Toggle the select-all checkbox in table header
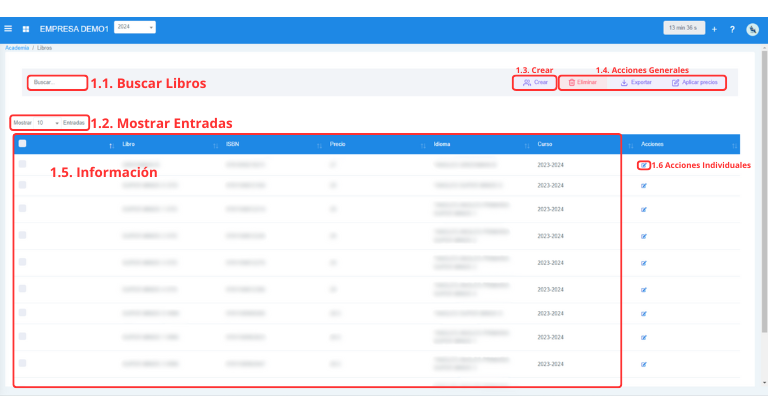Screen dimensions: 768x413 tap(23, 144)
